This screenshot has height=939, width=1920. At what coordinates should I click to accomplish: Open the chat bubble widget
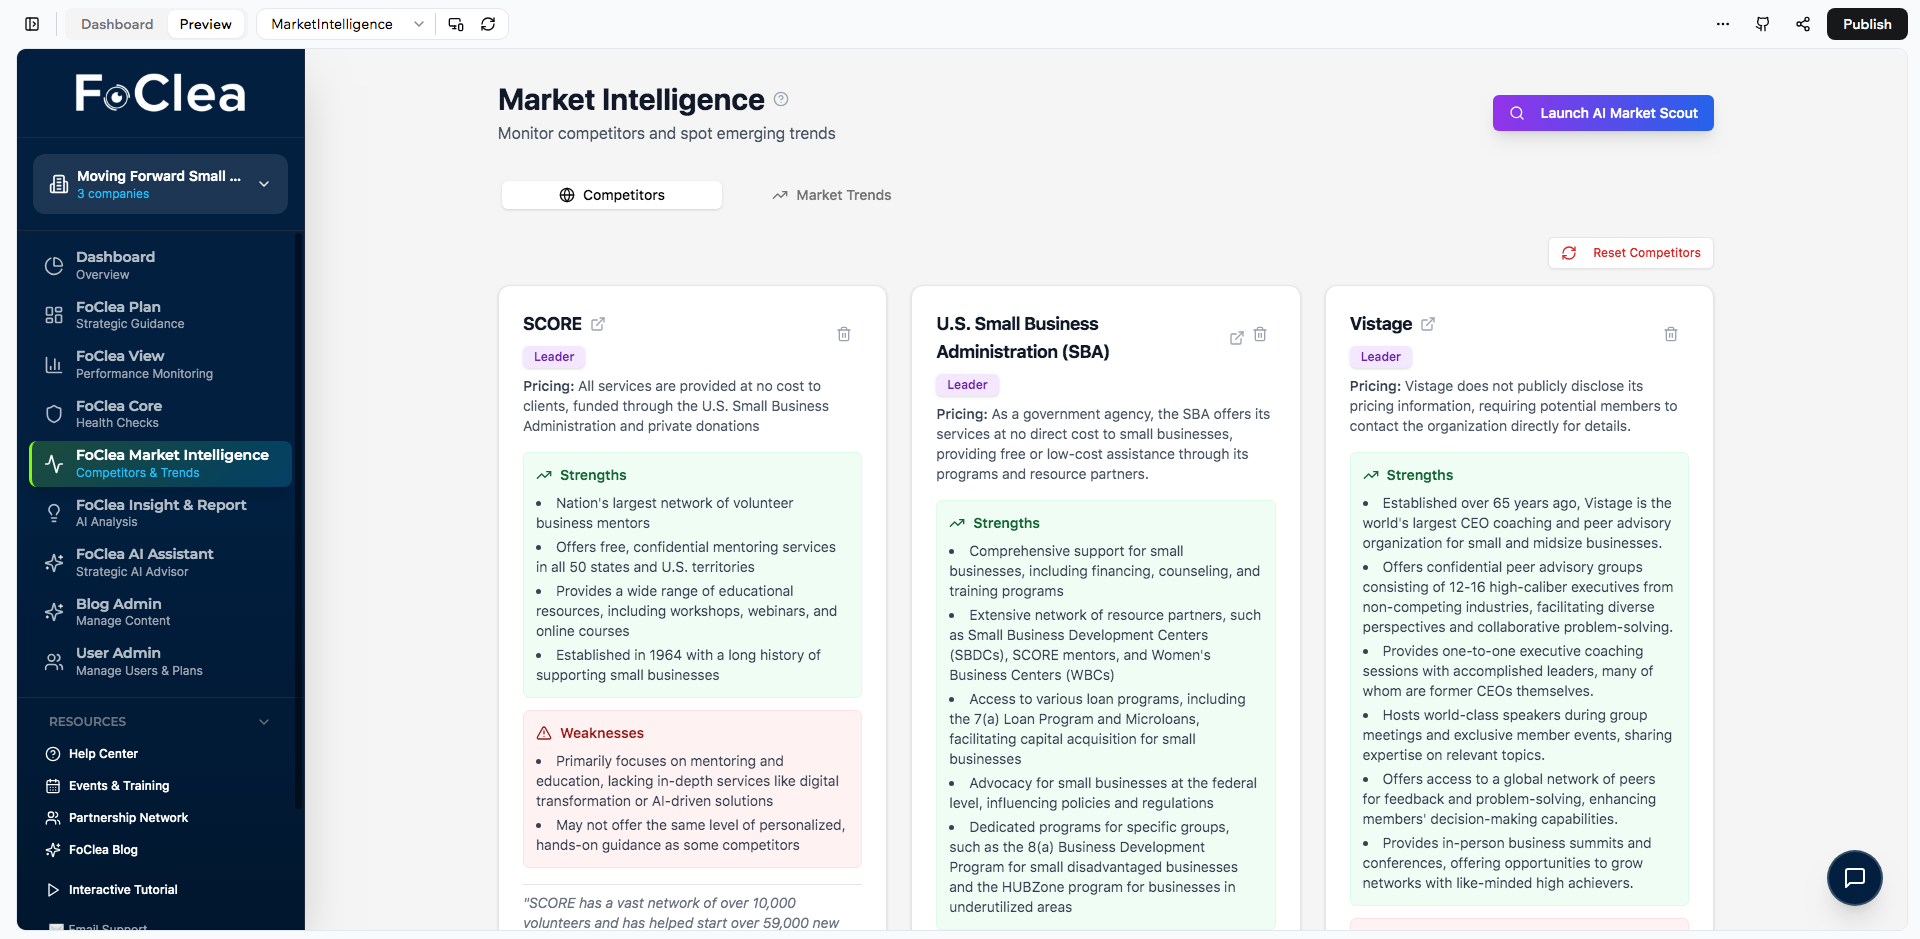click(1854, 877)
